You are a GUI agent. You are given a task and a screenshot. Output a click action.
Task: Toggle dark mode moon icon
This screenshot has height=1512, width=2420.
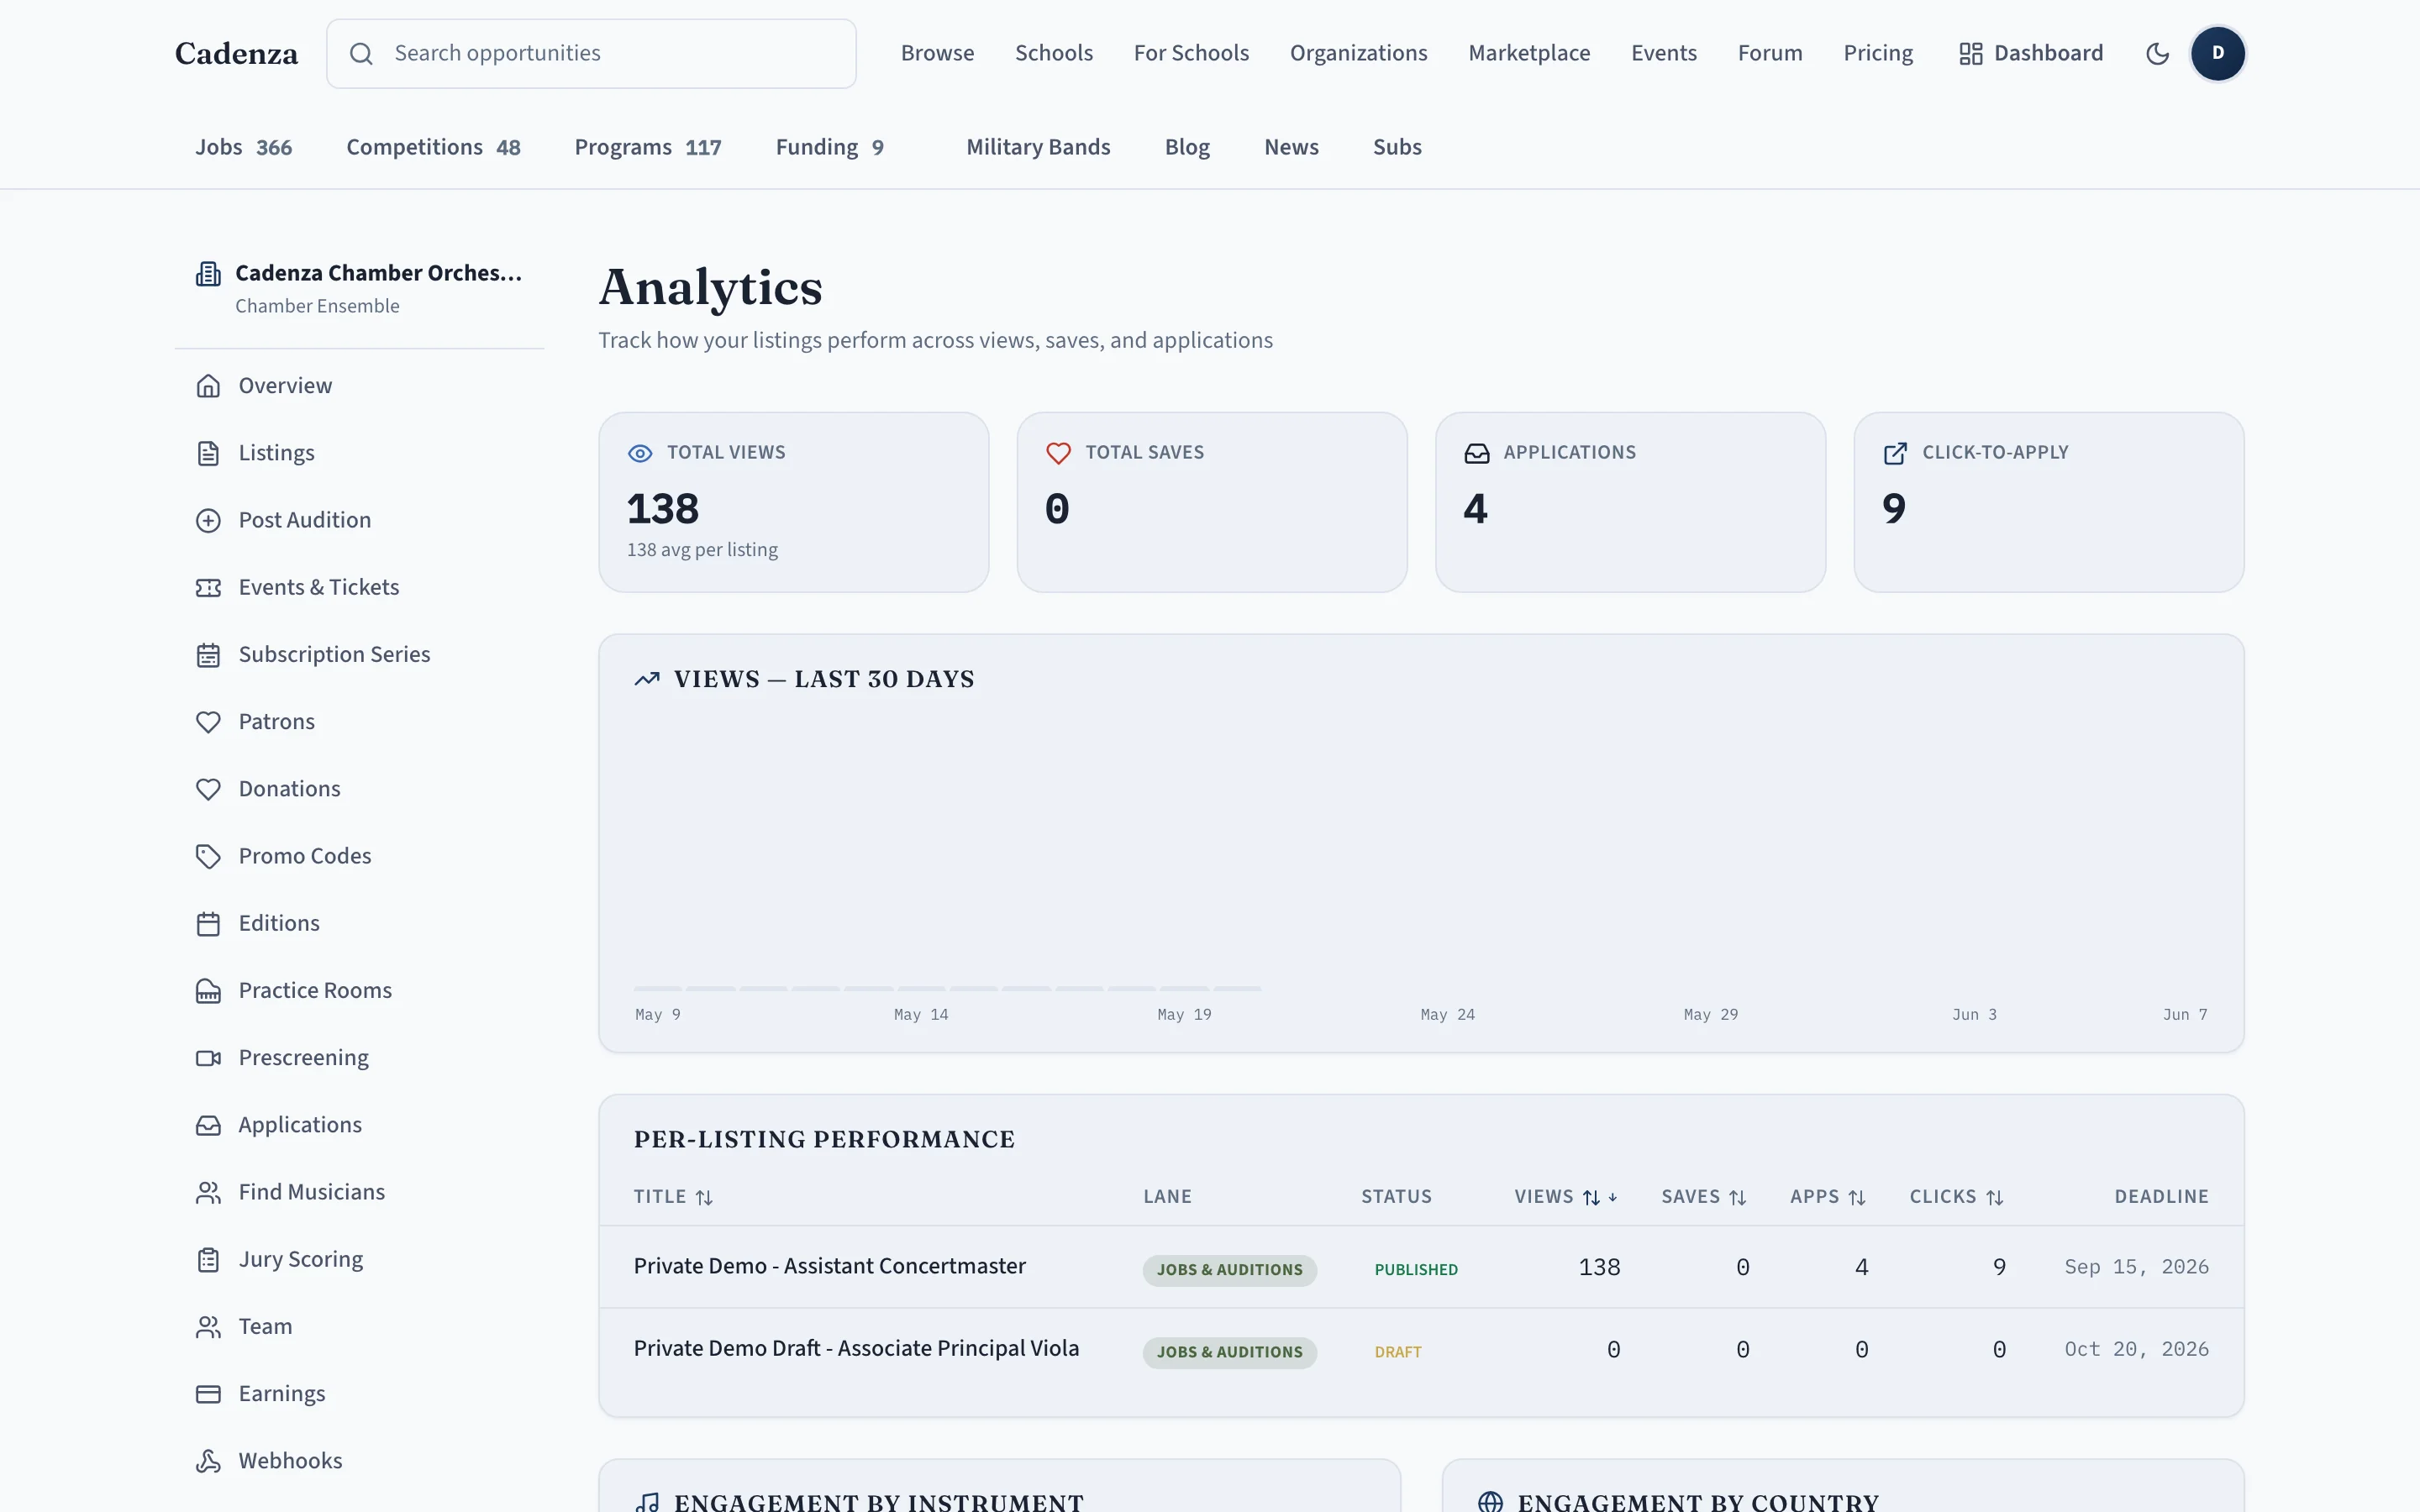(2157, 53)
